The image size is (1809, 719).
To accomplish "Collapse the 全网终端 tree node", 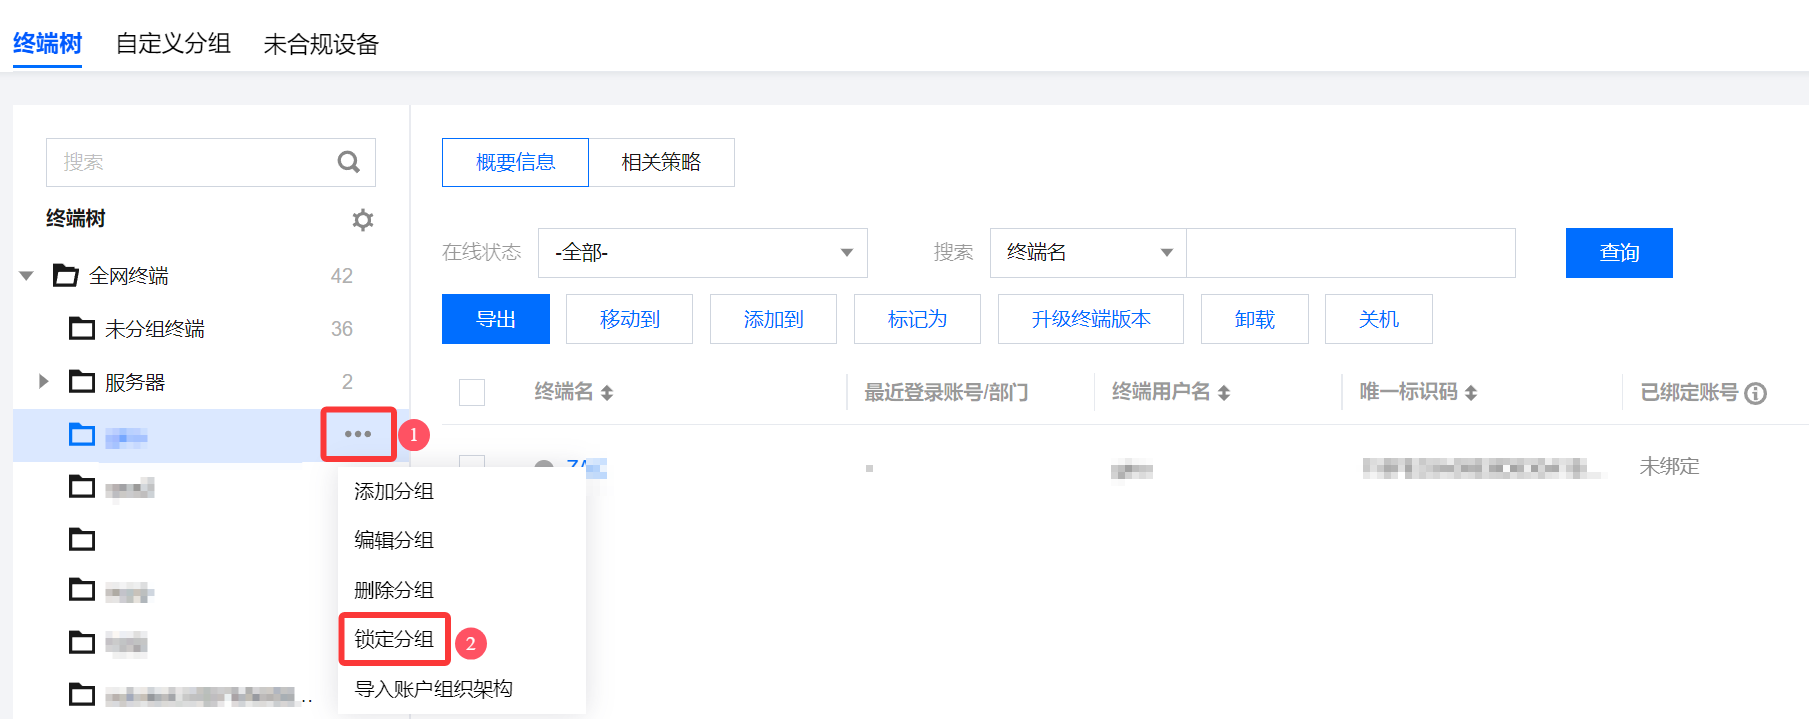I will point(27,276).
